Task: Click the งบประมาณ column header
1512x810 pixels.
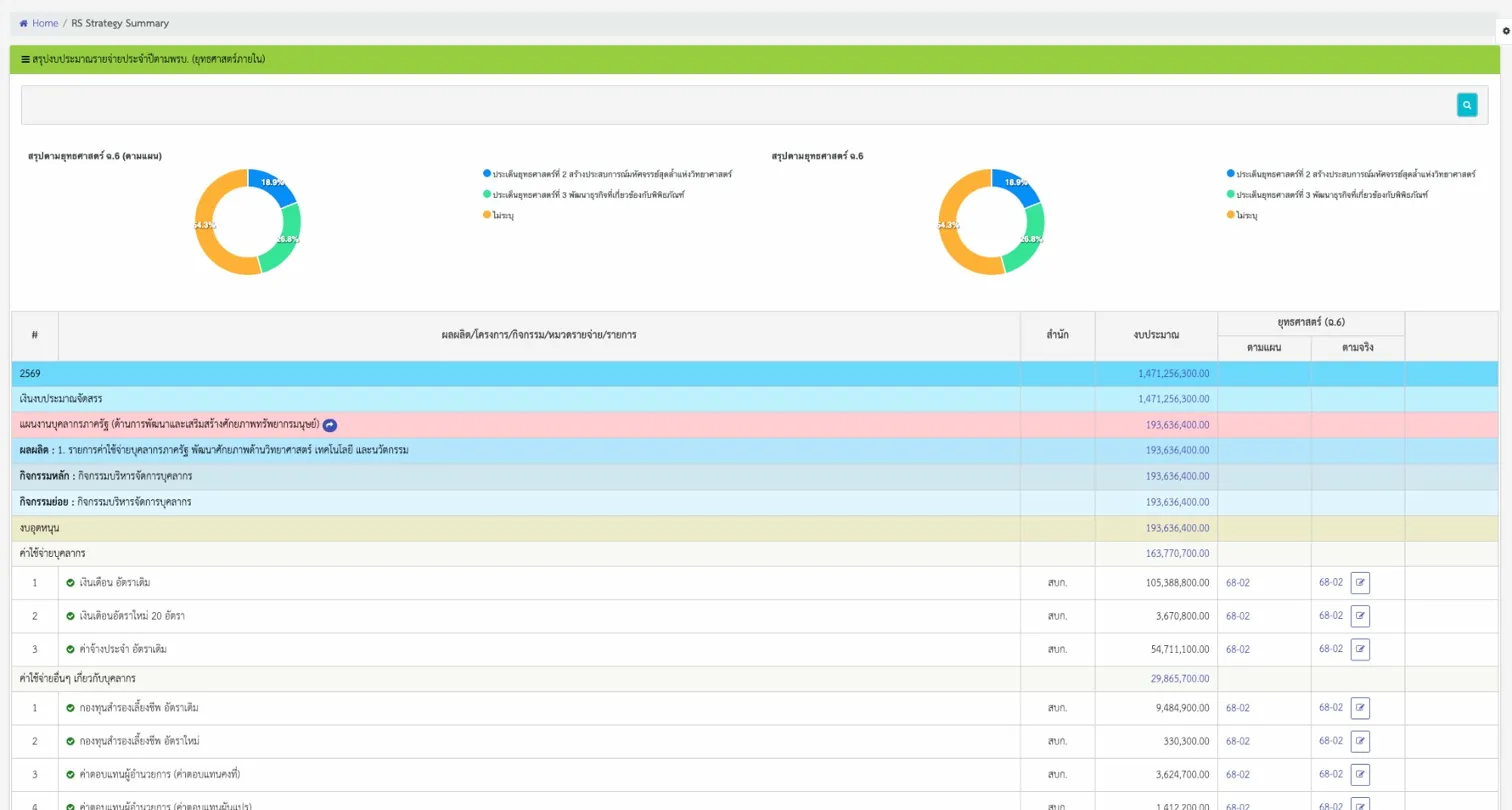Action: (x=1156, y=335)
